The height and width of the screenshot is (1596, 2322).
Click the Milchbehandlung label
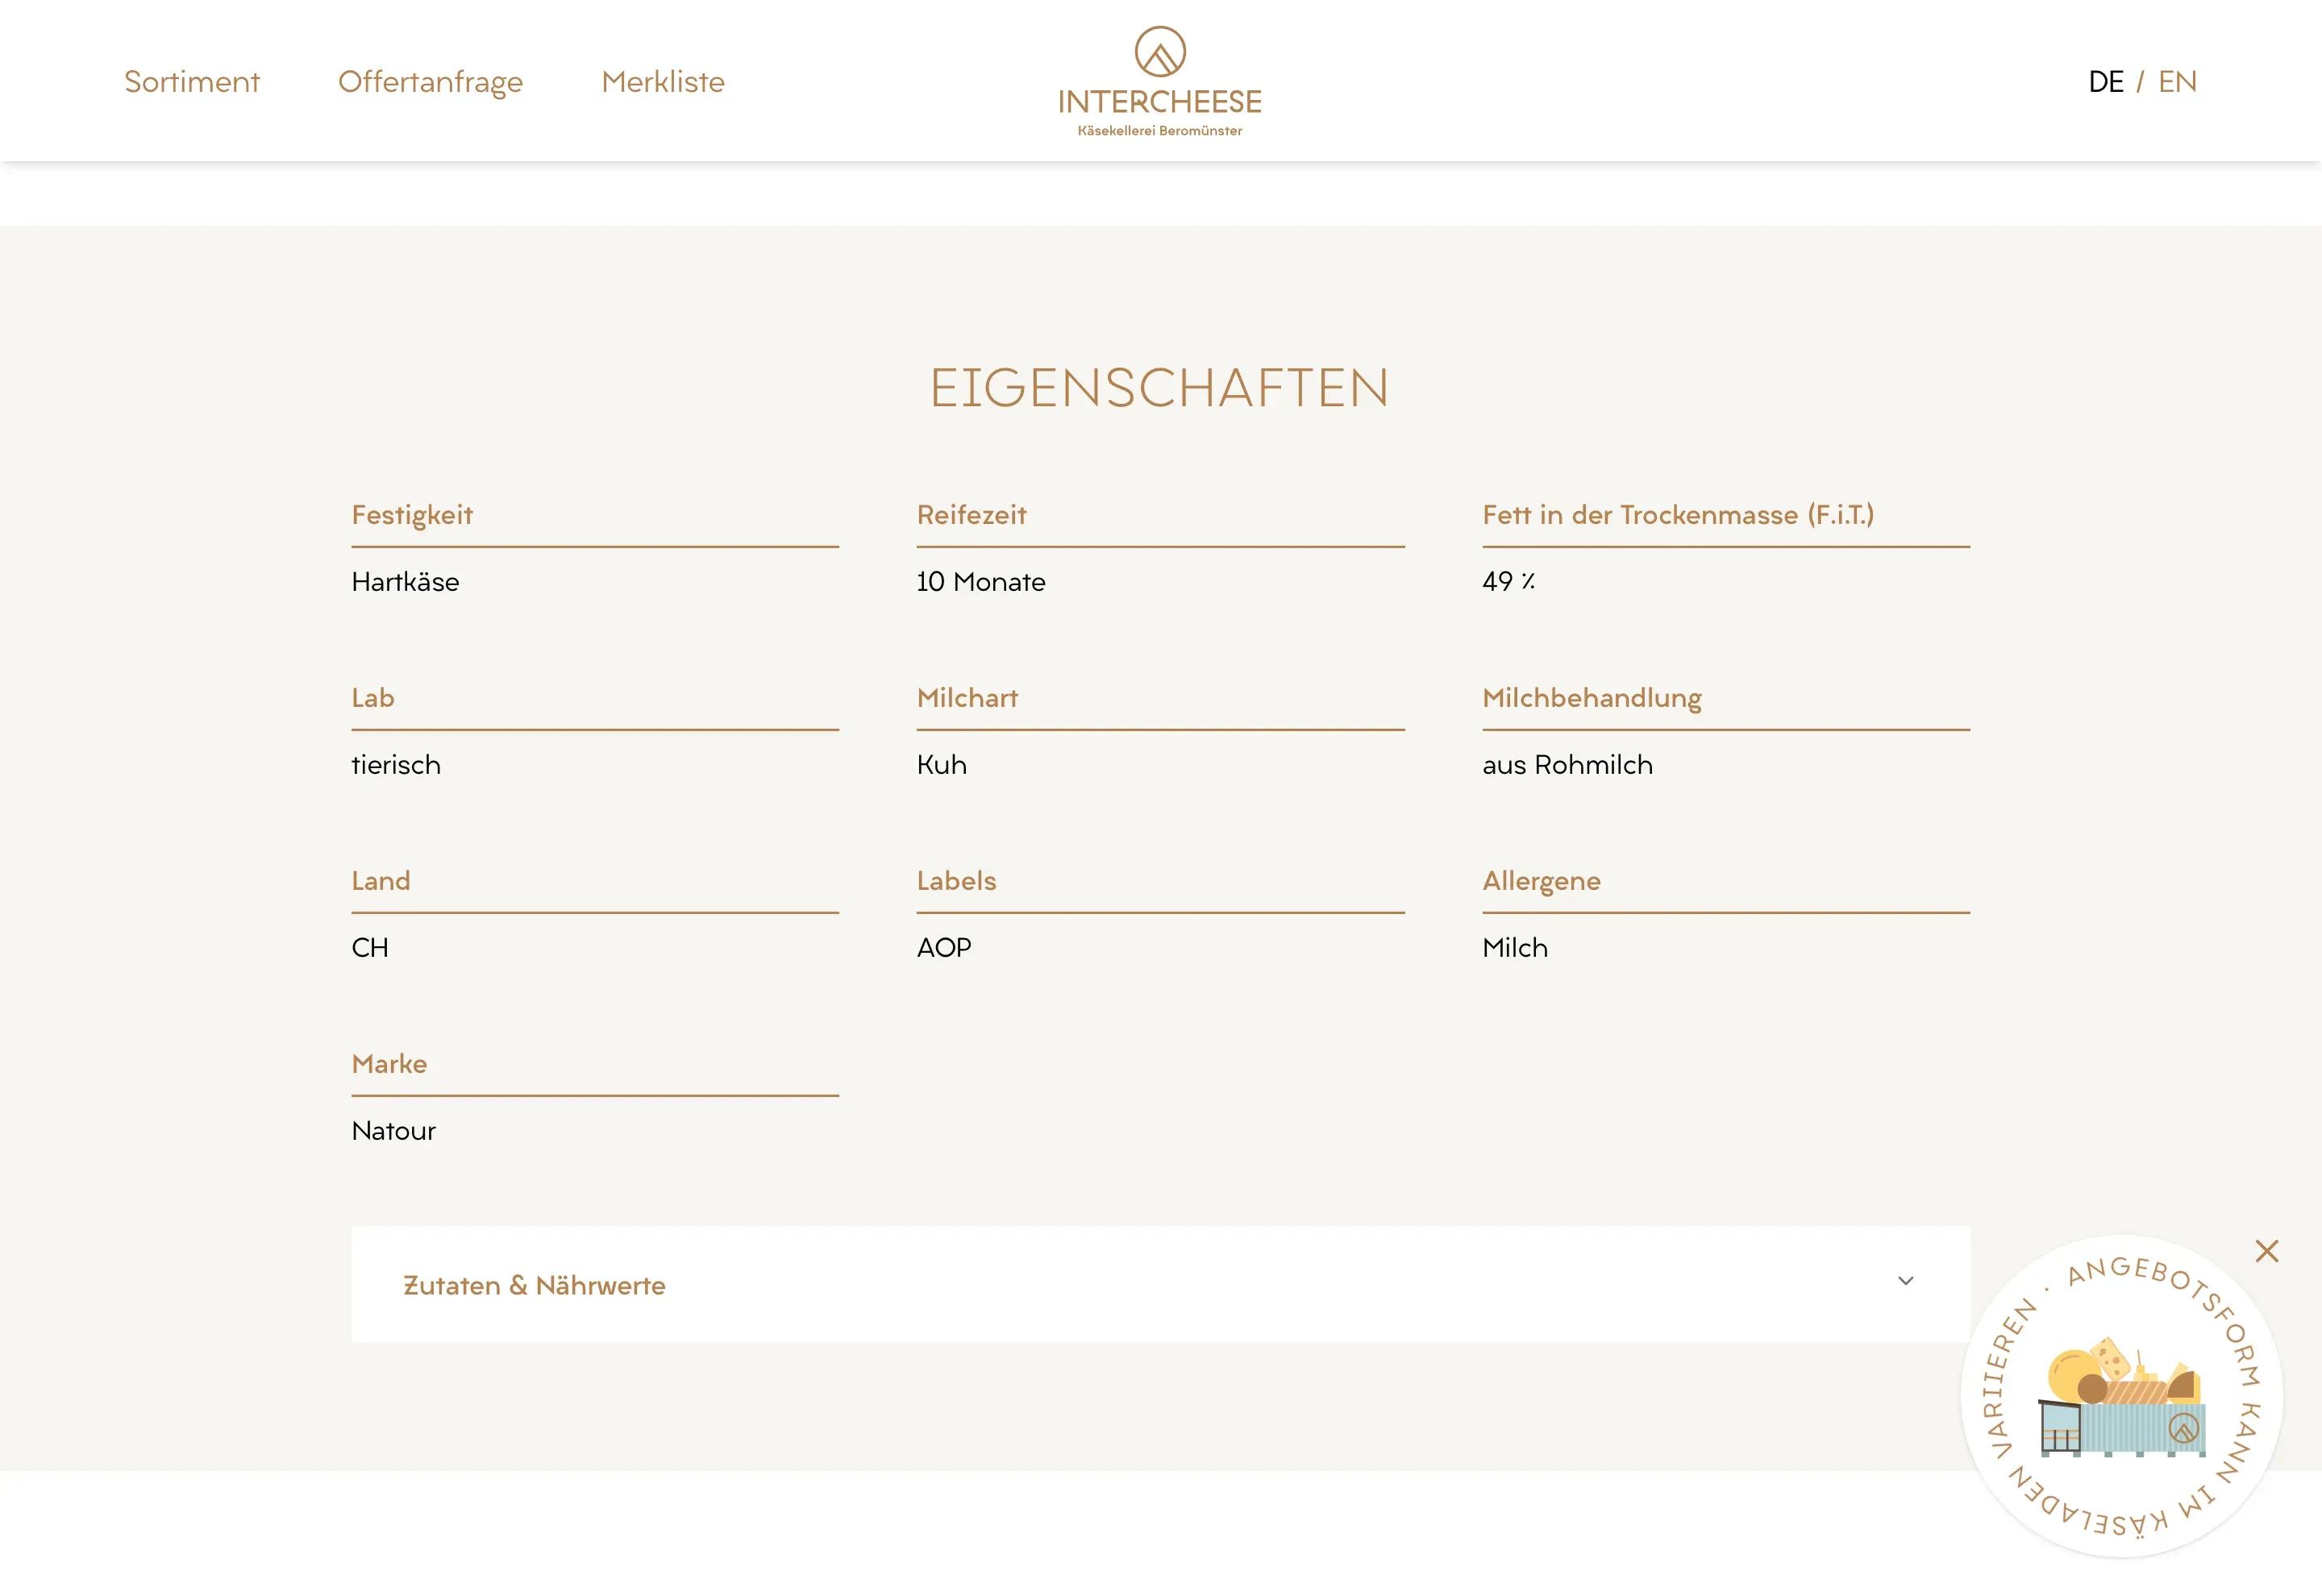[x=1592, y=698]
